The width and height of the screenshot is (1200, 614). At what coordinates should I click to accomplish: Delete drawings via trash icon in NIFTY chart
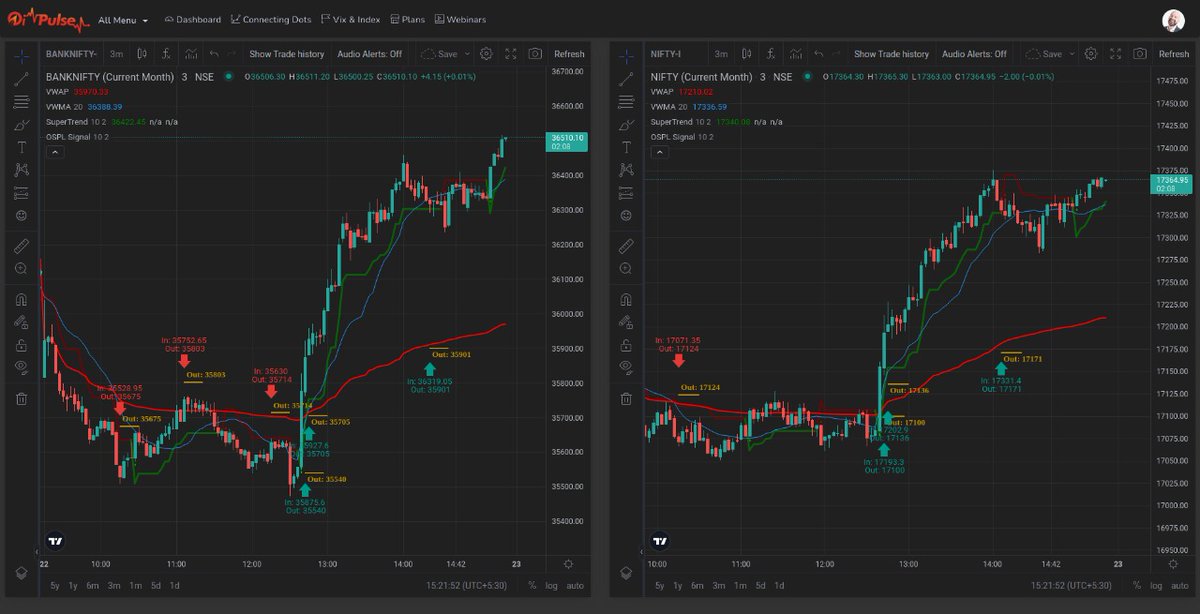coord(626,399)
